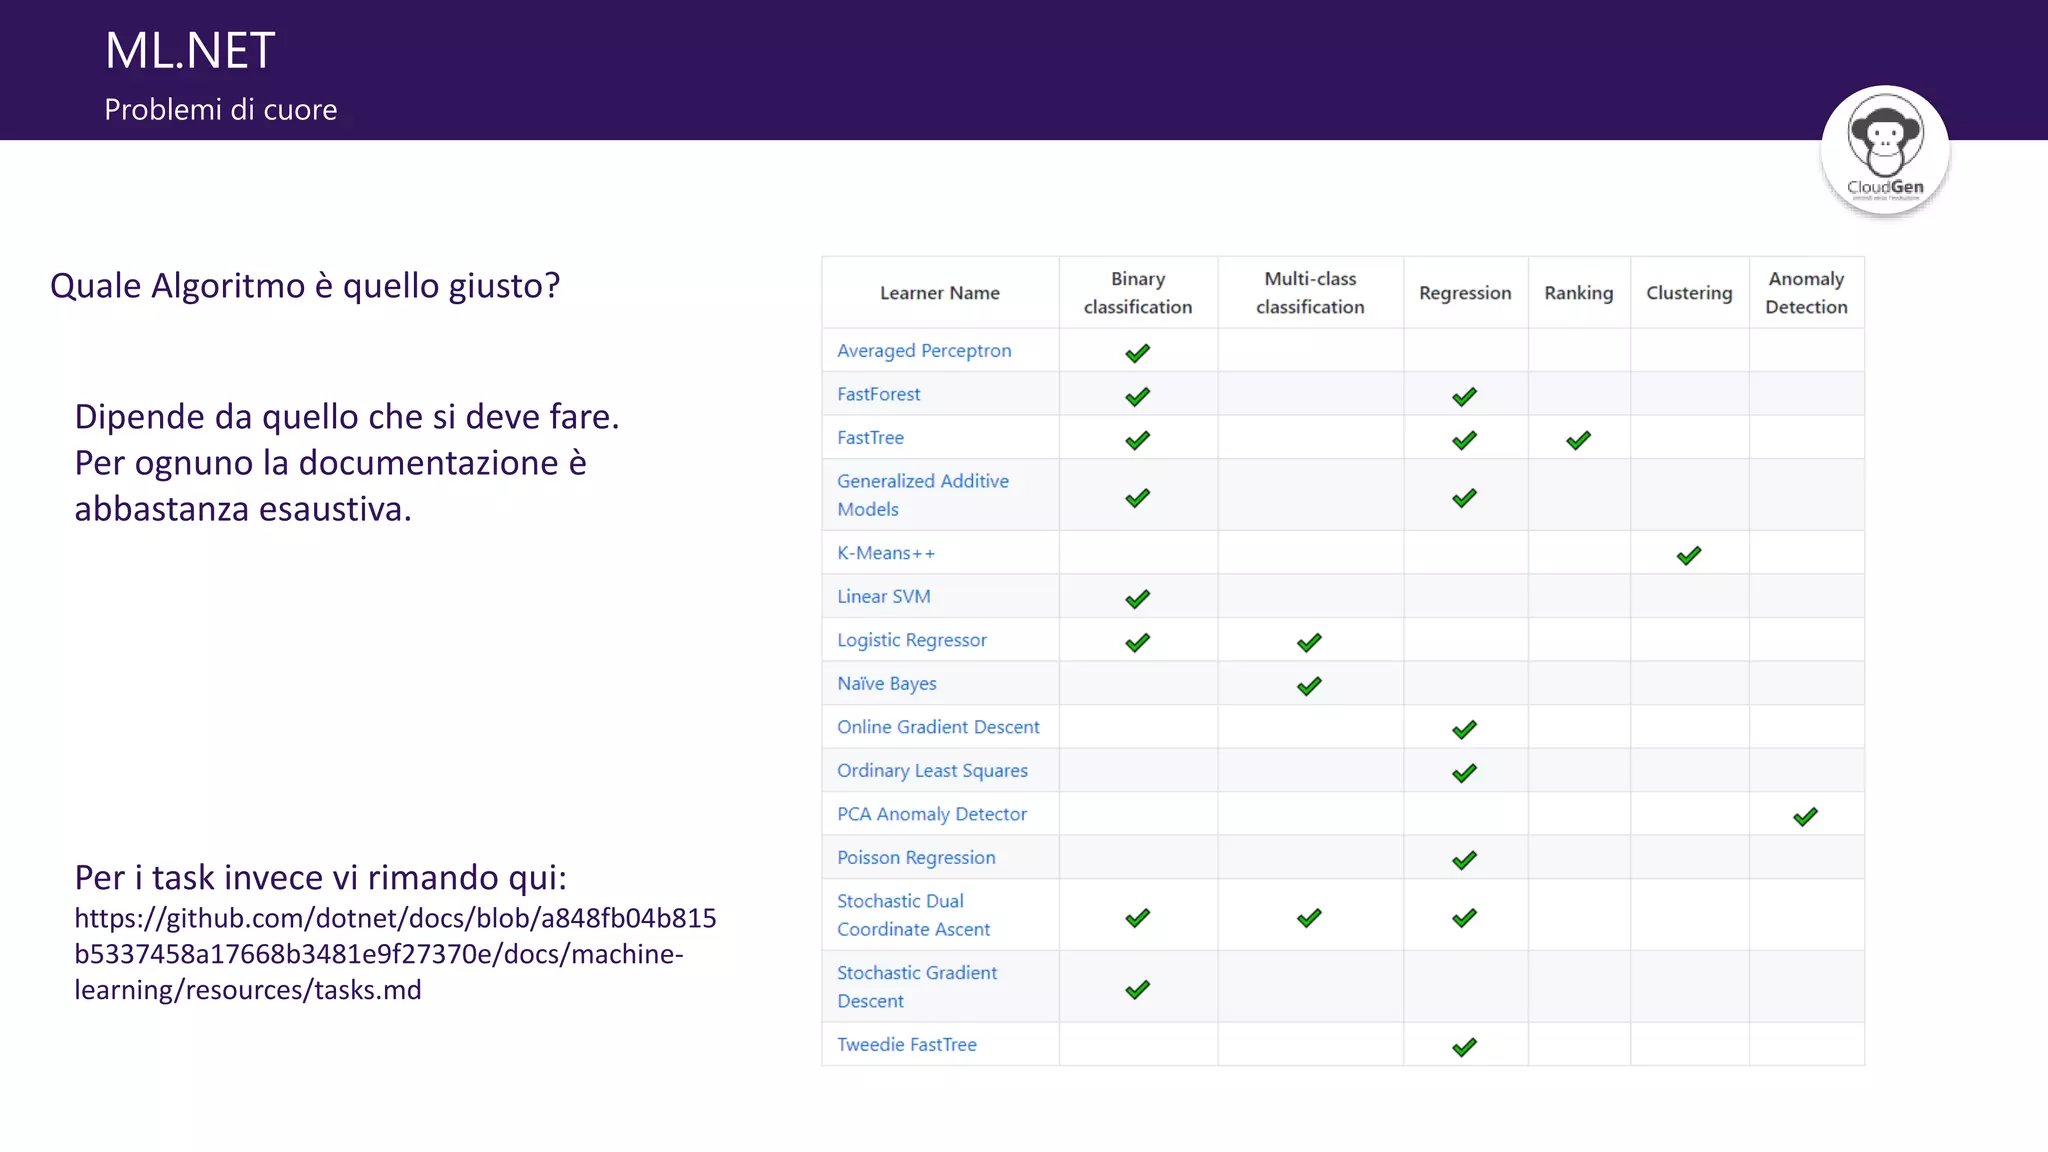2048x1152 pixels.
Task: Open the FastTree learner link
Action: coord(870,438)
